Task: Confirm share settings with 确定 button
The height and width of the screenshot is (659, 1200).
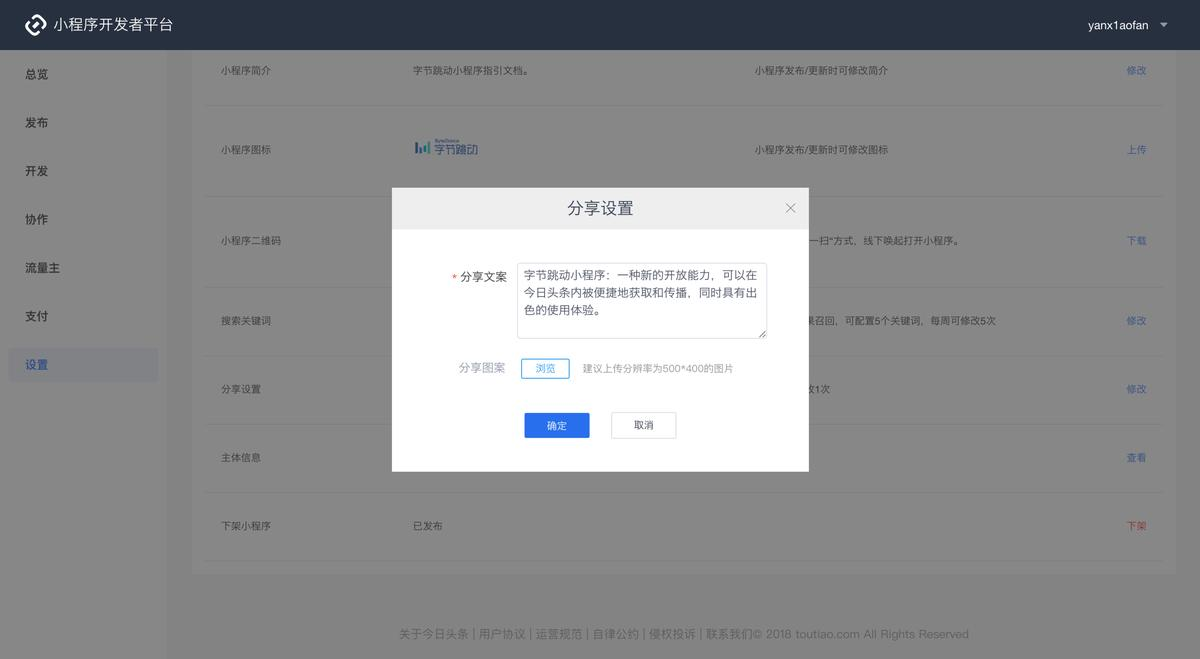Action: (556, 425)
